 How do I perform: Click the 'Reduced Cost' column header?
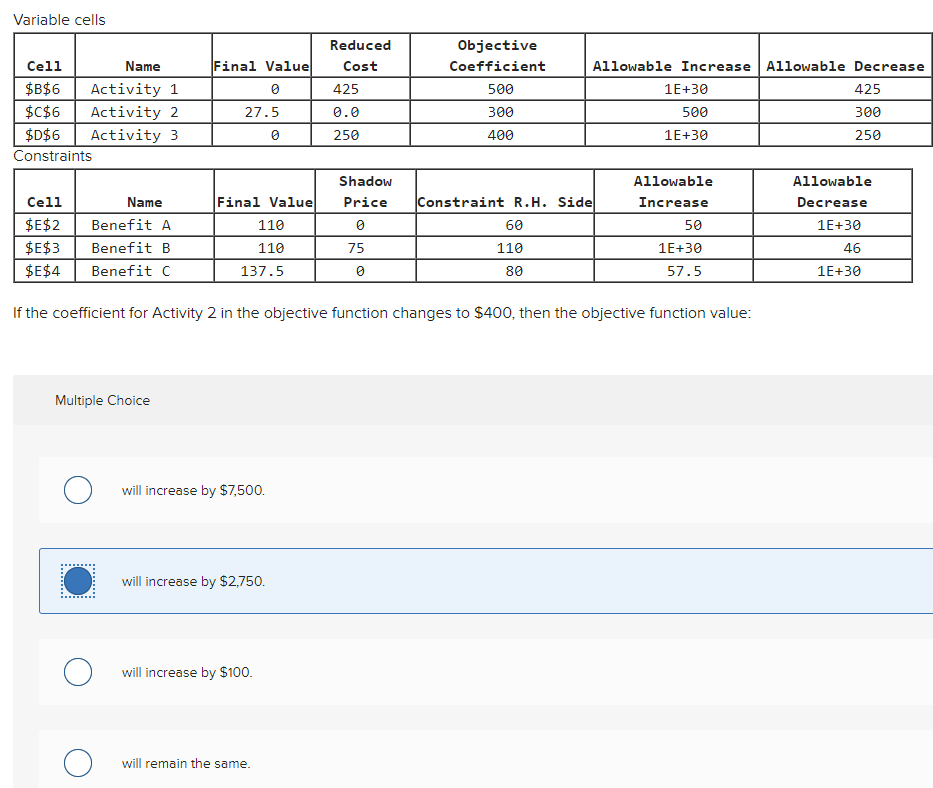[361, 55]
